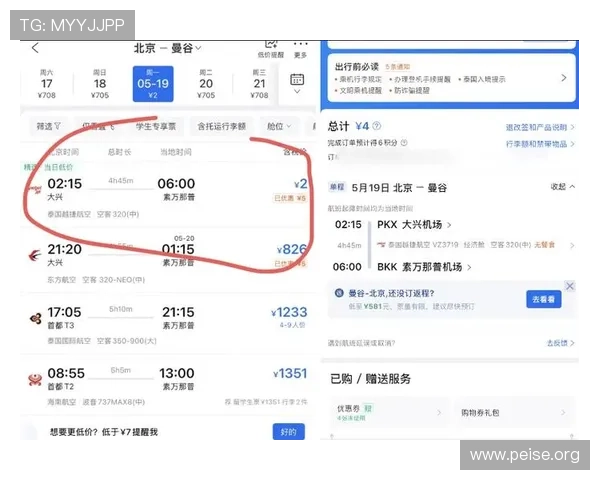The image size is (600, 480).
Task: Select the 17:05 首都T3 flight priced ¥1233
Action: [x=168, y=324]
